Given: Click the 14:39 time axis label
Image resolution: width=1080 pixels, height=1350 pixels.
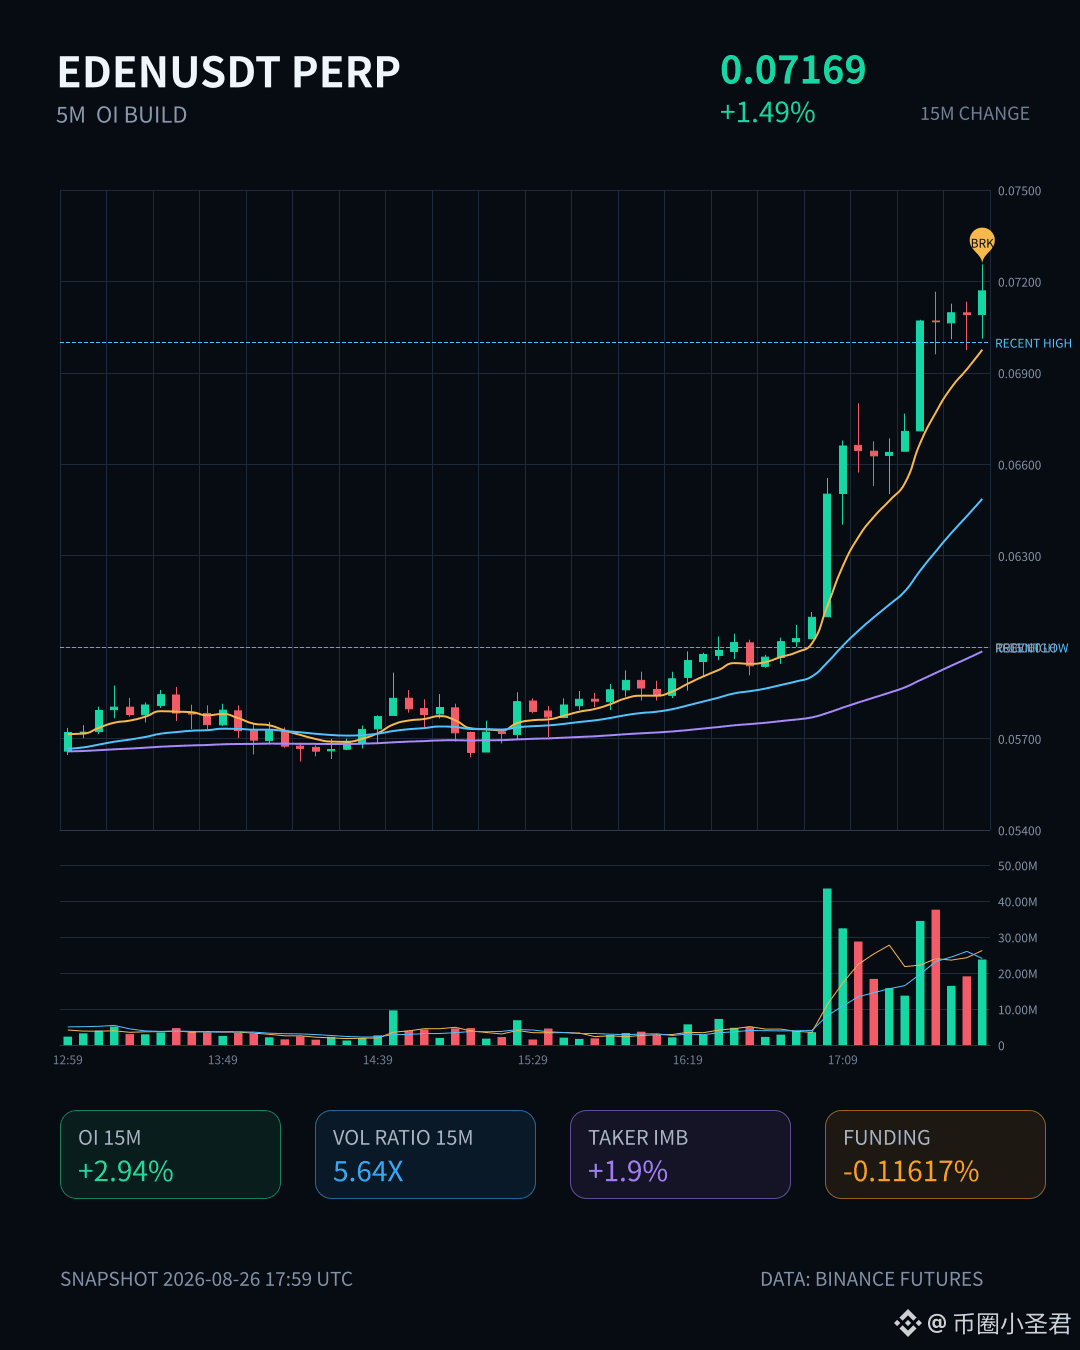Looking at the screenshot, I should (x=378, y=1060).
